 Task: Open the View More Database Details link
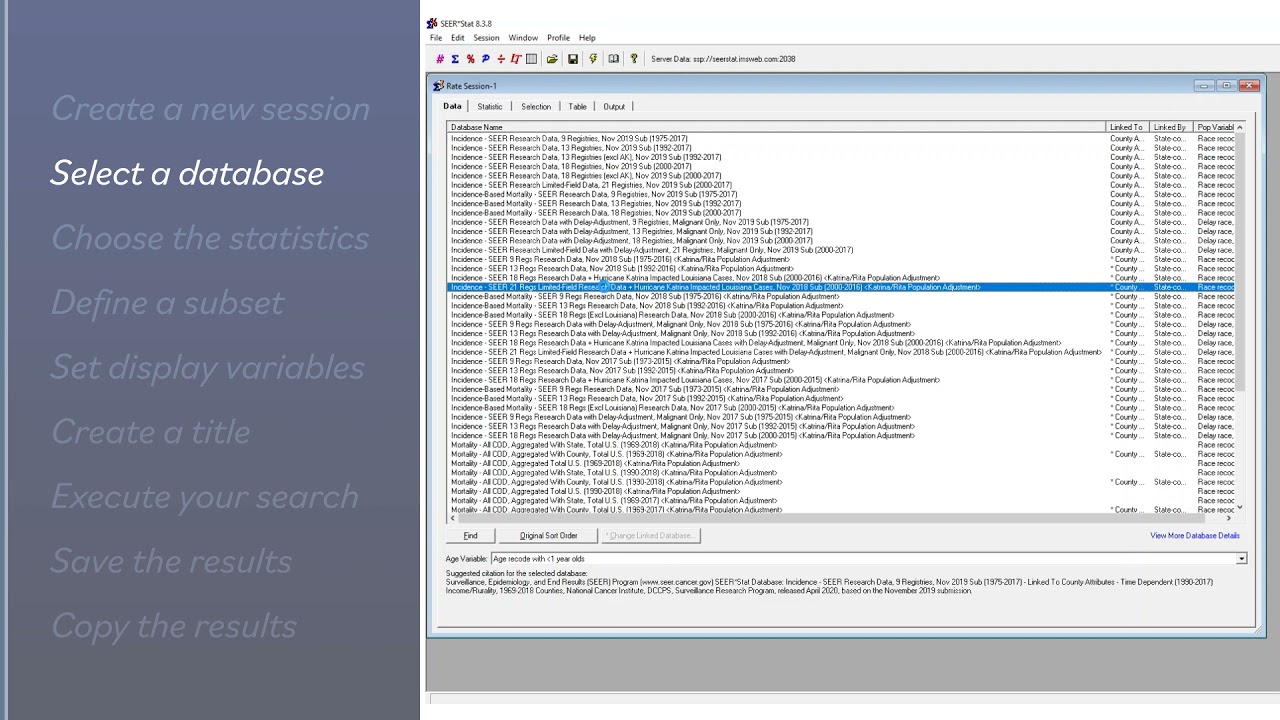click(1195, 536)
